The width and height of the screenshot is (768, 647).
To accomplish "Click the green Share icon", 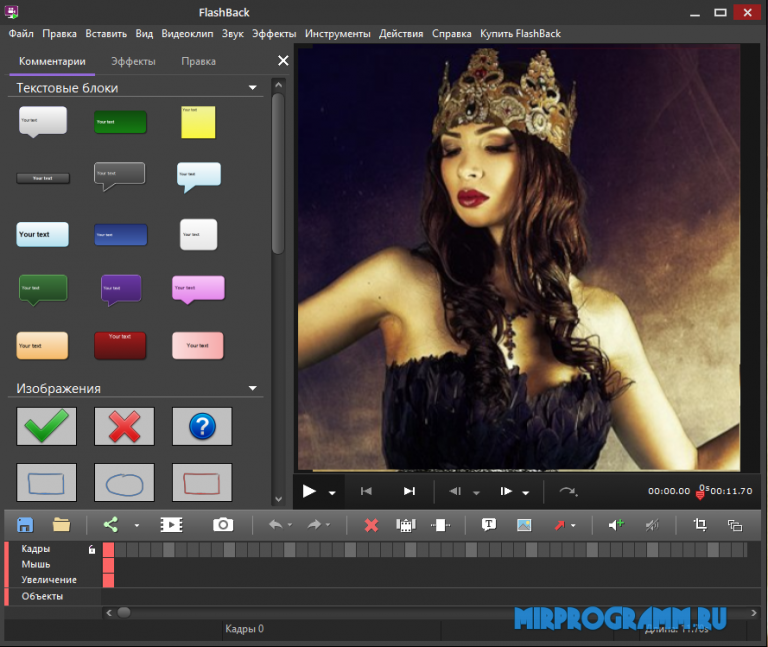I will (110, 524).
